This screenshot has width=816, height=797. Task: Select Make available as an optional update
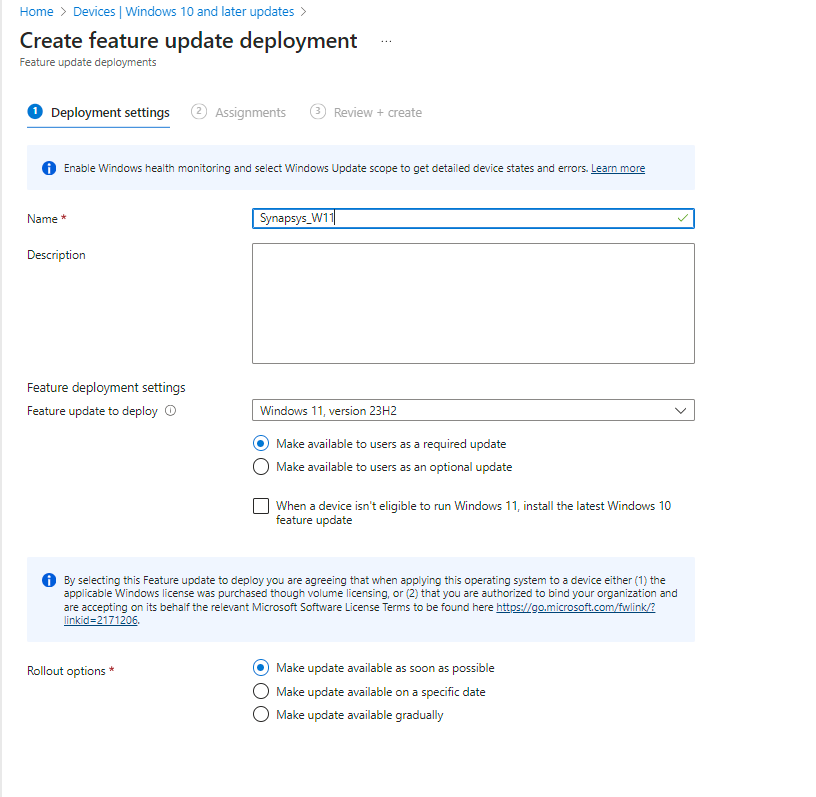[261, 467]
